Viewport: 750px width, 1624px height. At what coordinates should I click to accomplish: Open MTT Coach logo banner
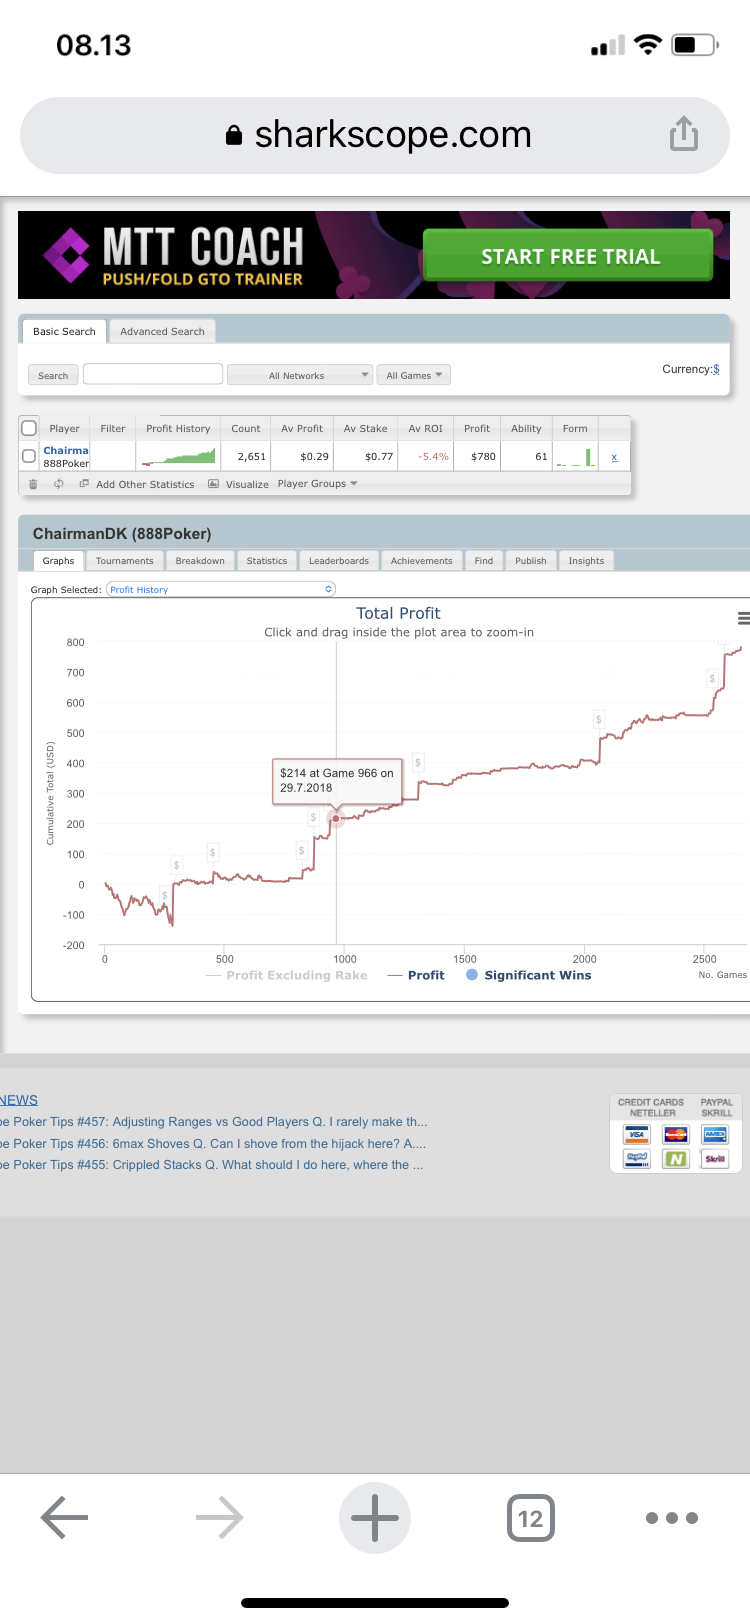173,255
